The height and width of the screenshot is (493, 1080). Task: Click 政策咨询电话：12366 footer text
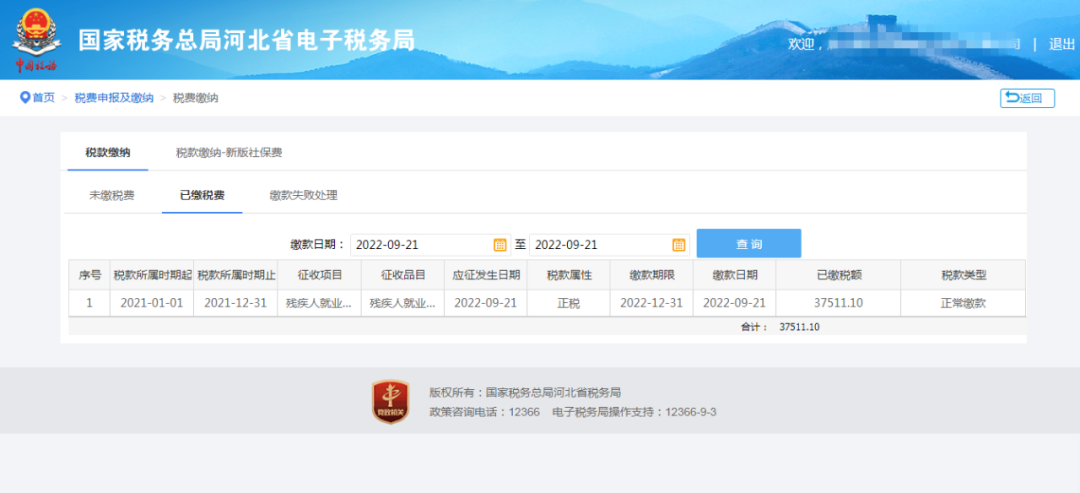(484, 412)
